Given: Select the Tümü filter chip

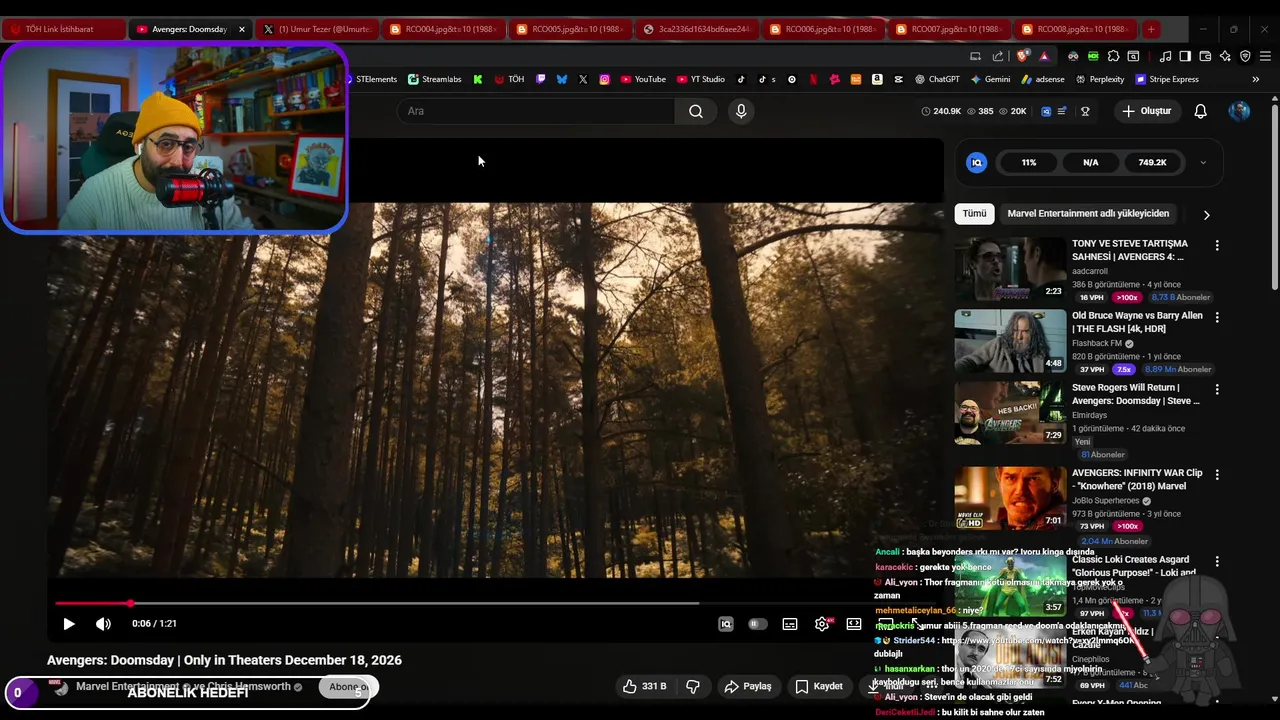Looking at the screenshot, I should 975,213.
